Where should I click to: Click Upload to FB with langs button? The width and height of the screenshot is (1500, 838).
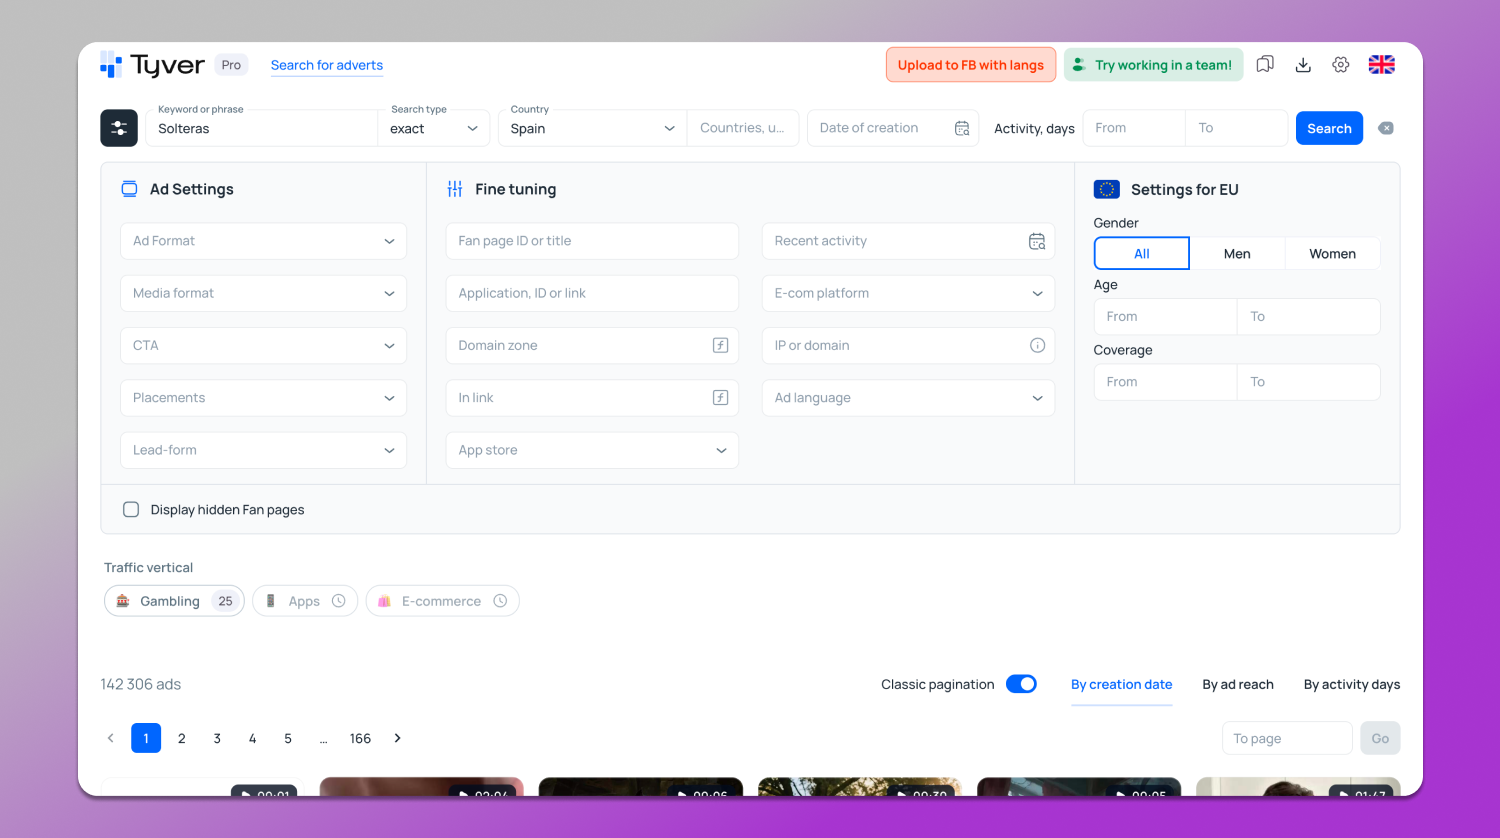click(970, 65)
